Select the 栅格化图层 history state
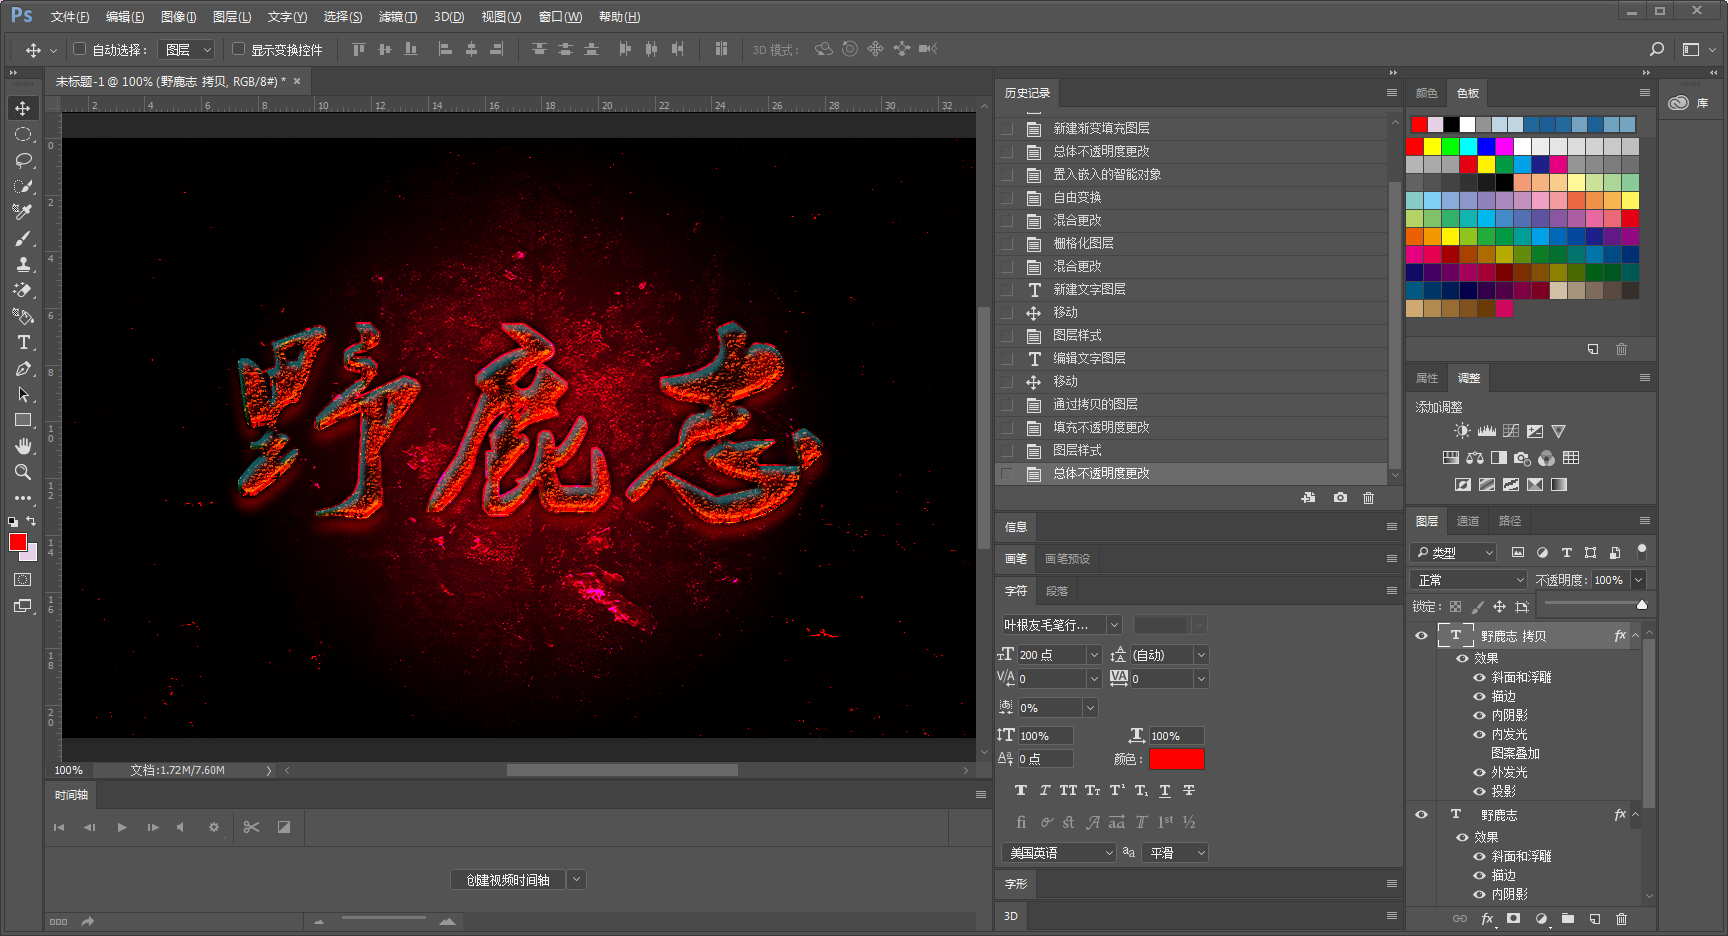This screenshot has height=936, width=1728. (x=1192, y=244)
